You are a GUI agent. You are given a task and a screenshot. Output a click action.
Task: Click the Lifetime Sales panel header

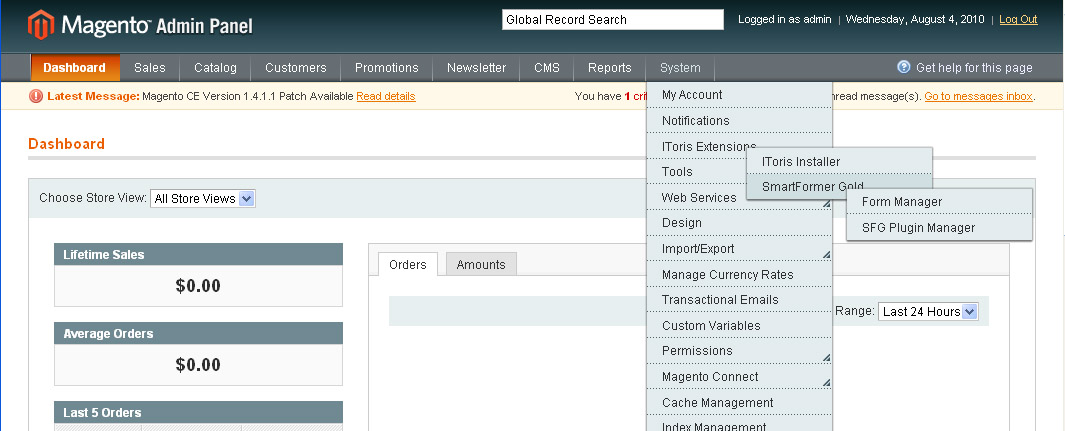coord(198,255)
